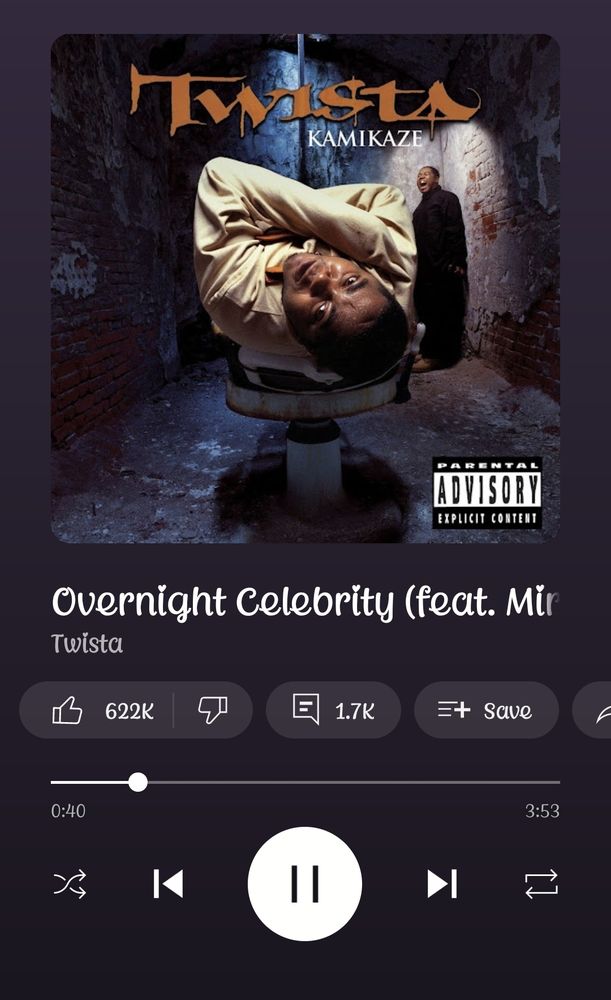The height and width of the screenshot is (1000, 611).
Task: Open the Twista Kamikaze album artwork
Action: pyautogui.click(x=306, y=288)
